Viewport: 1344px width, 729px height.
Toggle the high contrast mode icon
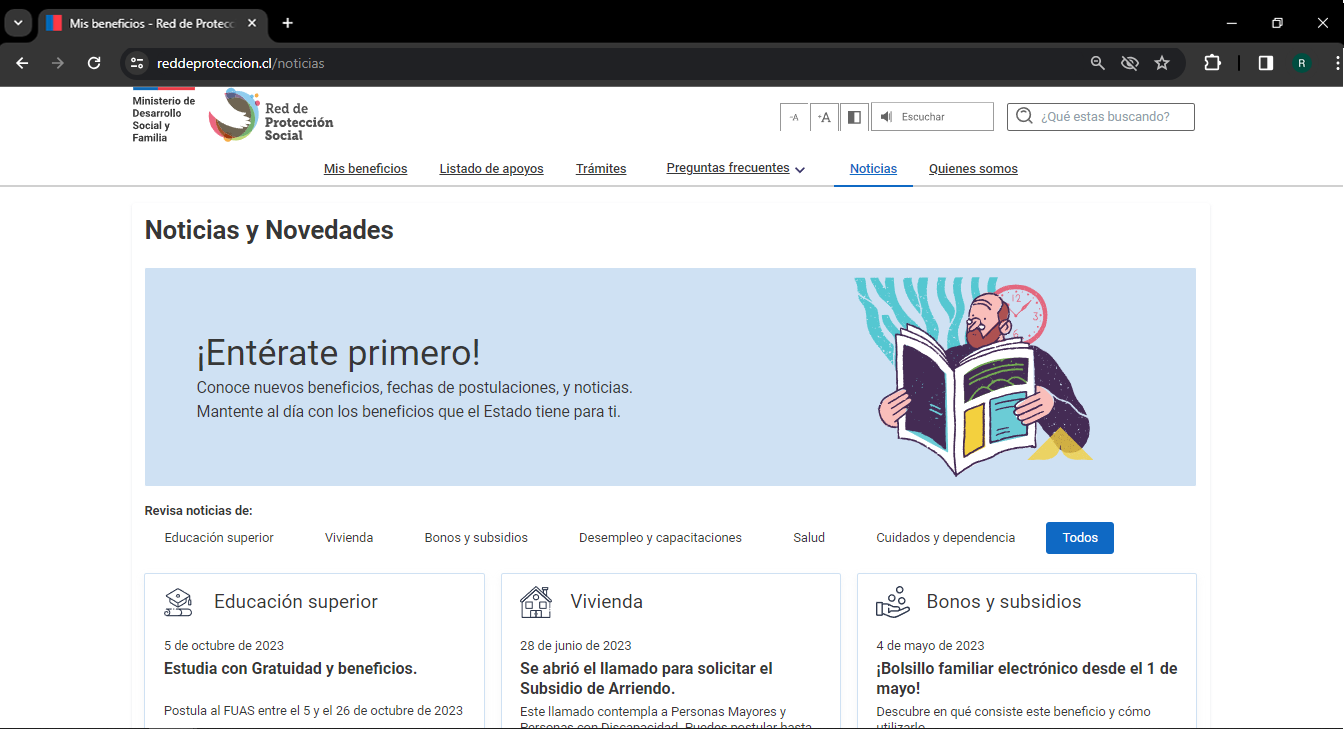[854, 117]
